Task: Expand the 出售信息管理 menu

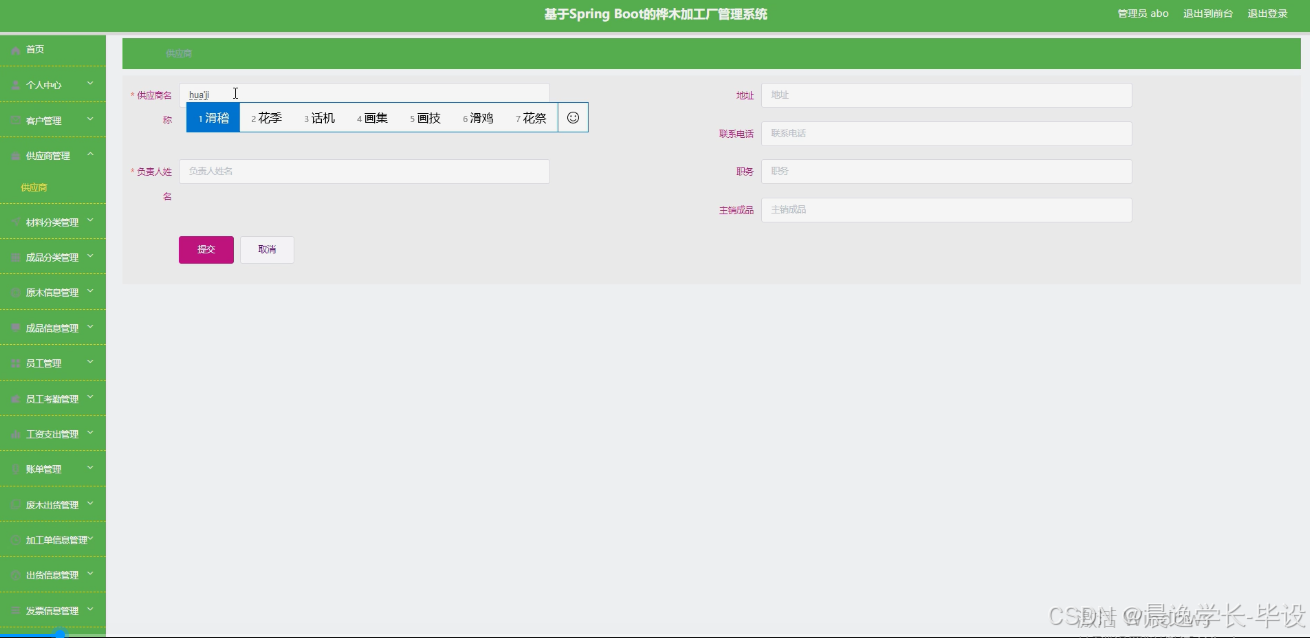Action: click(x=52, y=574)
